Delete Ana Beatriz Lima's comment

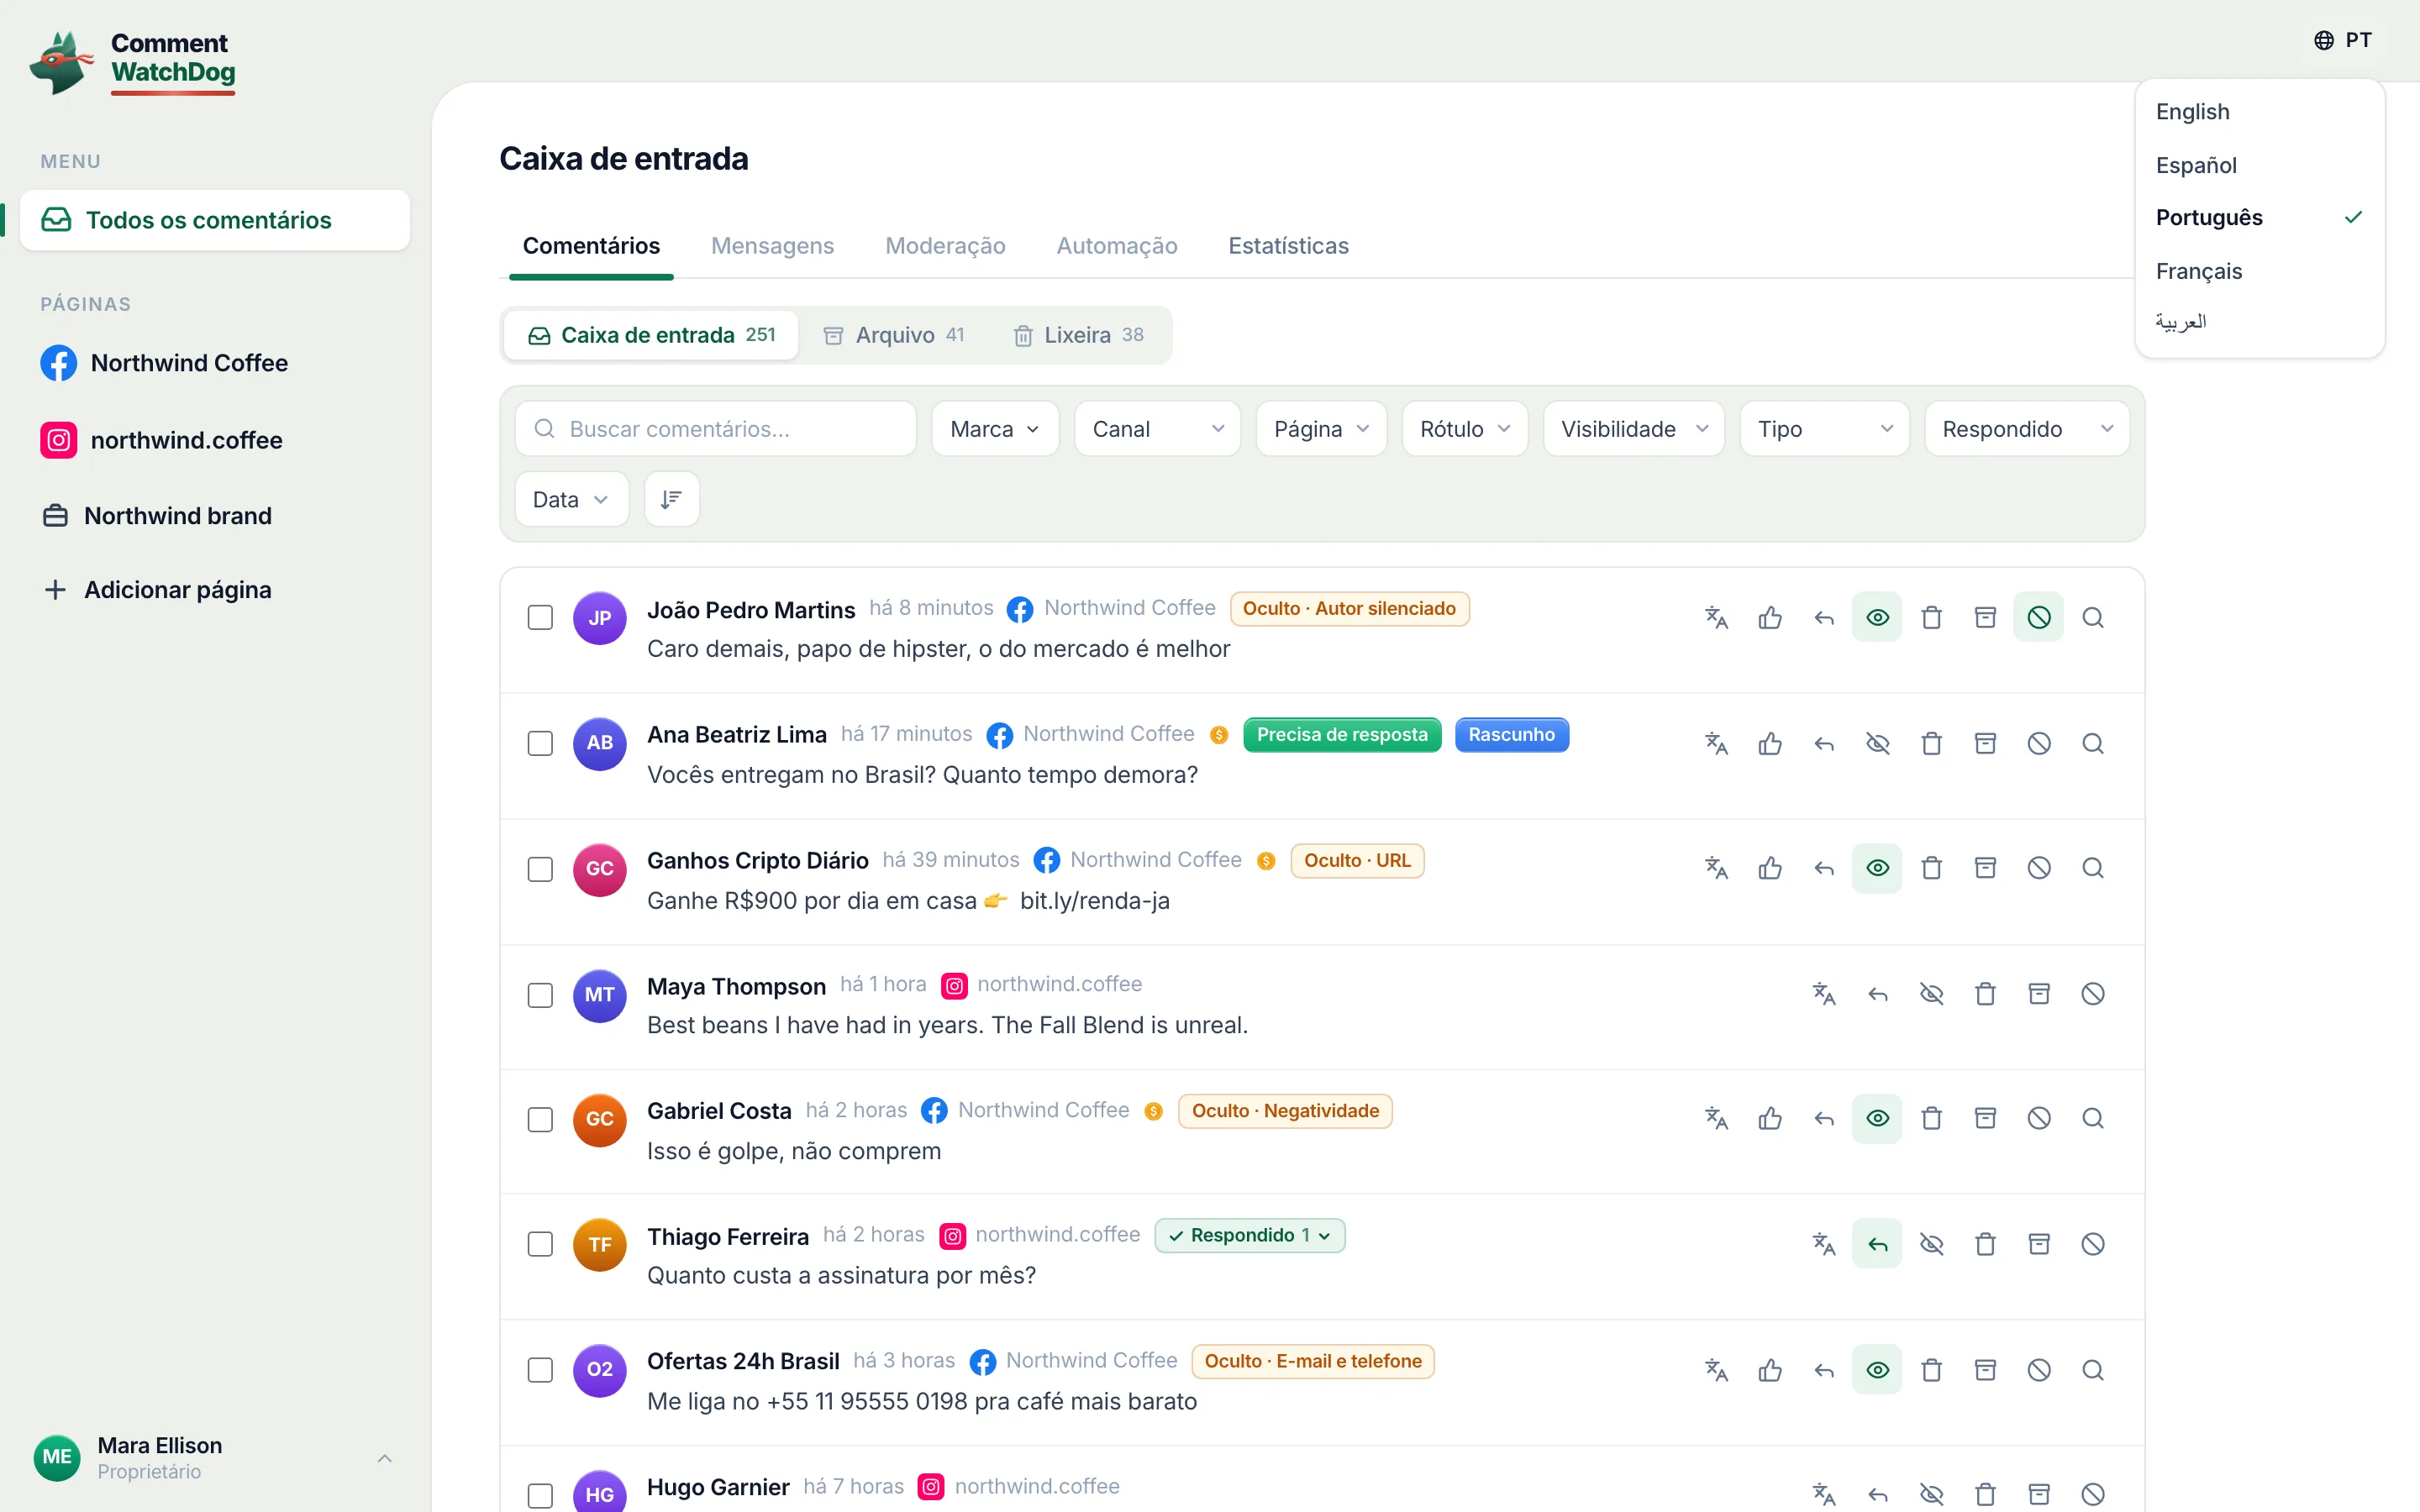(x=1931, y=743)
